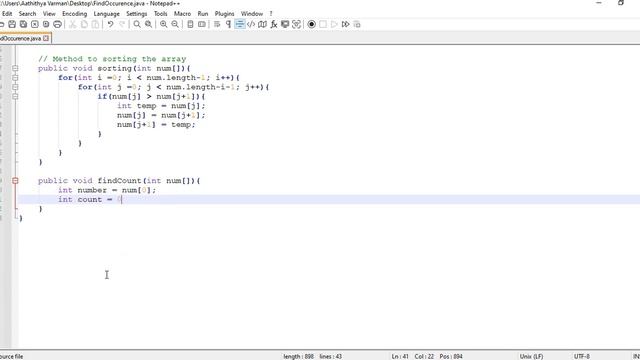Undo the last edit
The width and height of the screenshot is (640, 360).
click(x=110, y=24)
